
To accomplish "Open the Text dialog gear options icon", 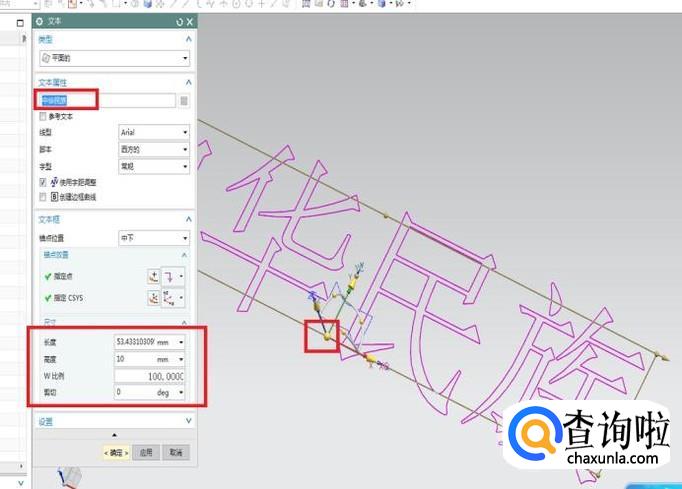I will 40,21.
